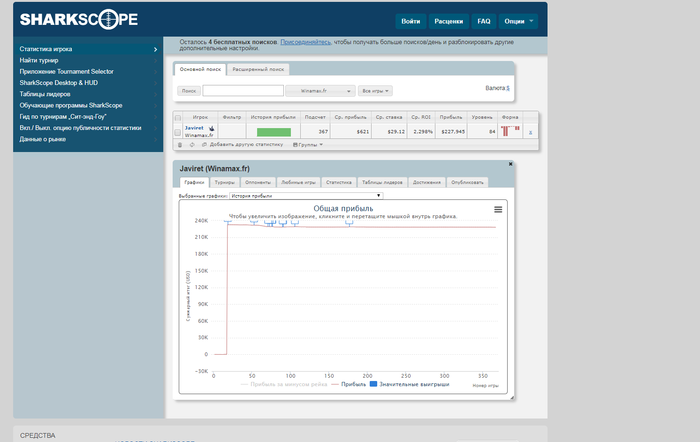Click the trash icon below the results table
Viewport: 700px width, 442px height.
pyautogui.click(x=180, y=145)
